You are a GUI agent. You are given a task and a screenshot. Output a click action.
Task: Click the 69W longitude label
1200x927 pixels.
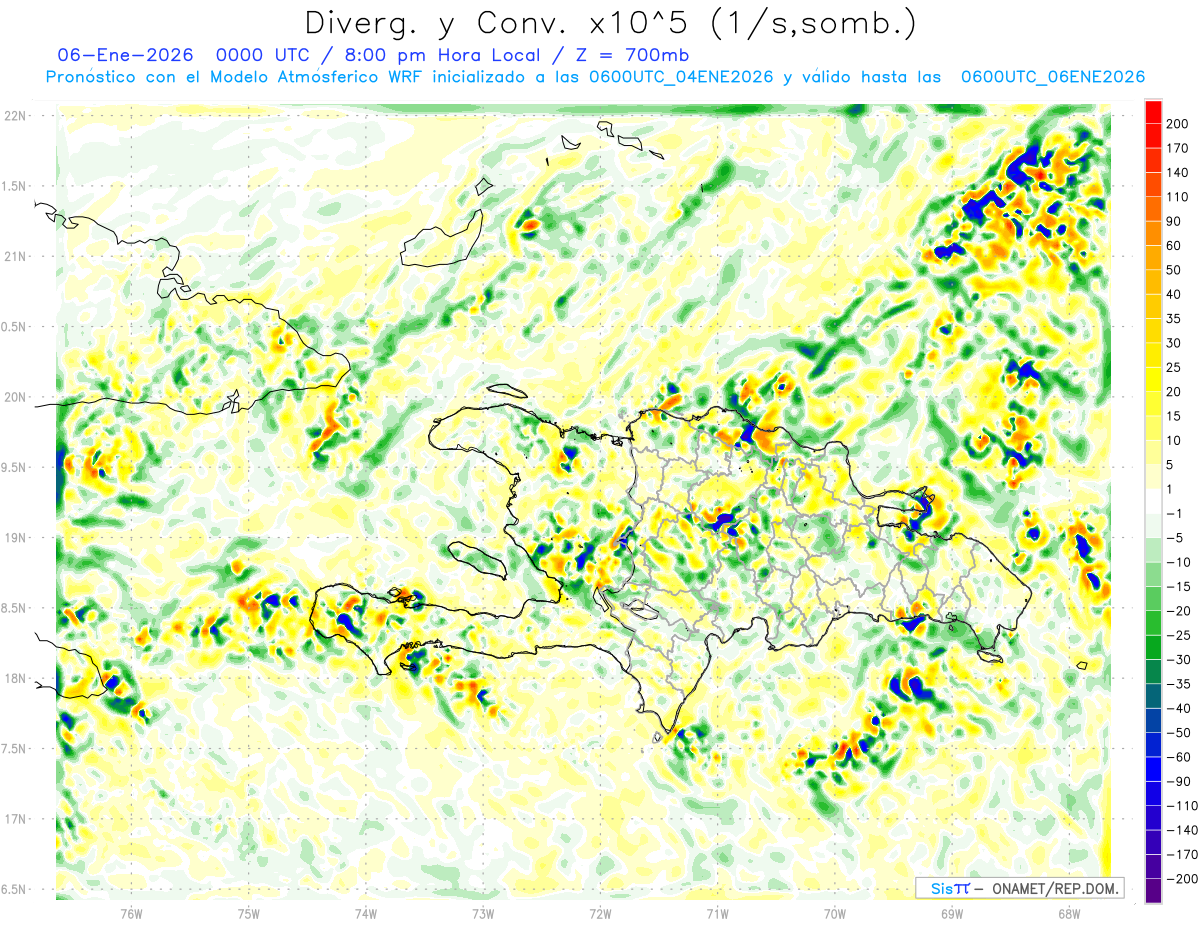[952, 913]
